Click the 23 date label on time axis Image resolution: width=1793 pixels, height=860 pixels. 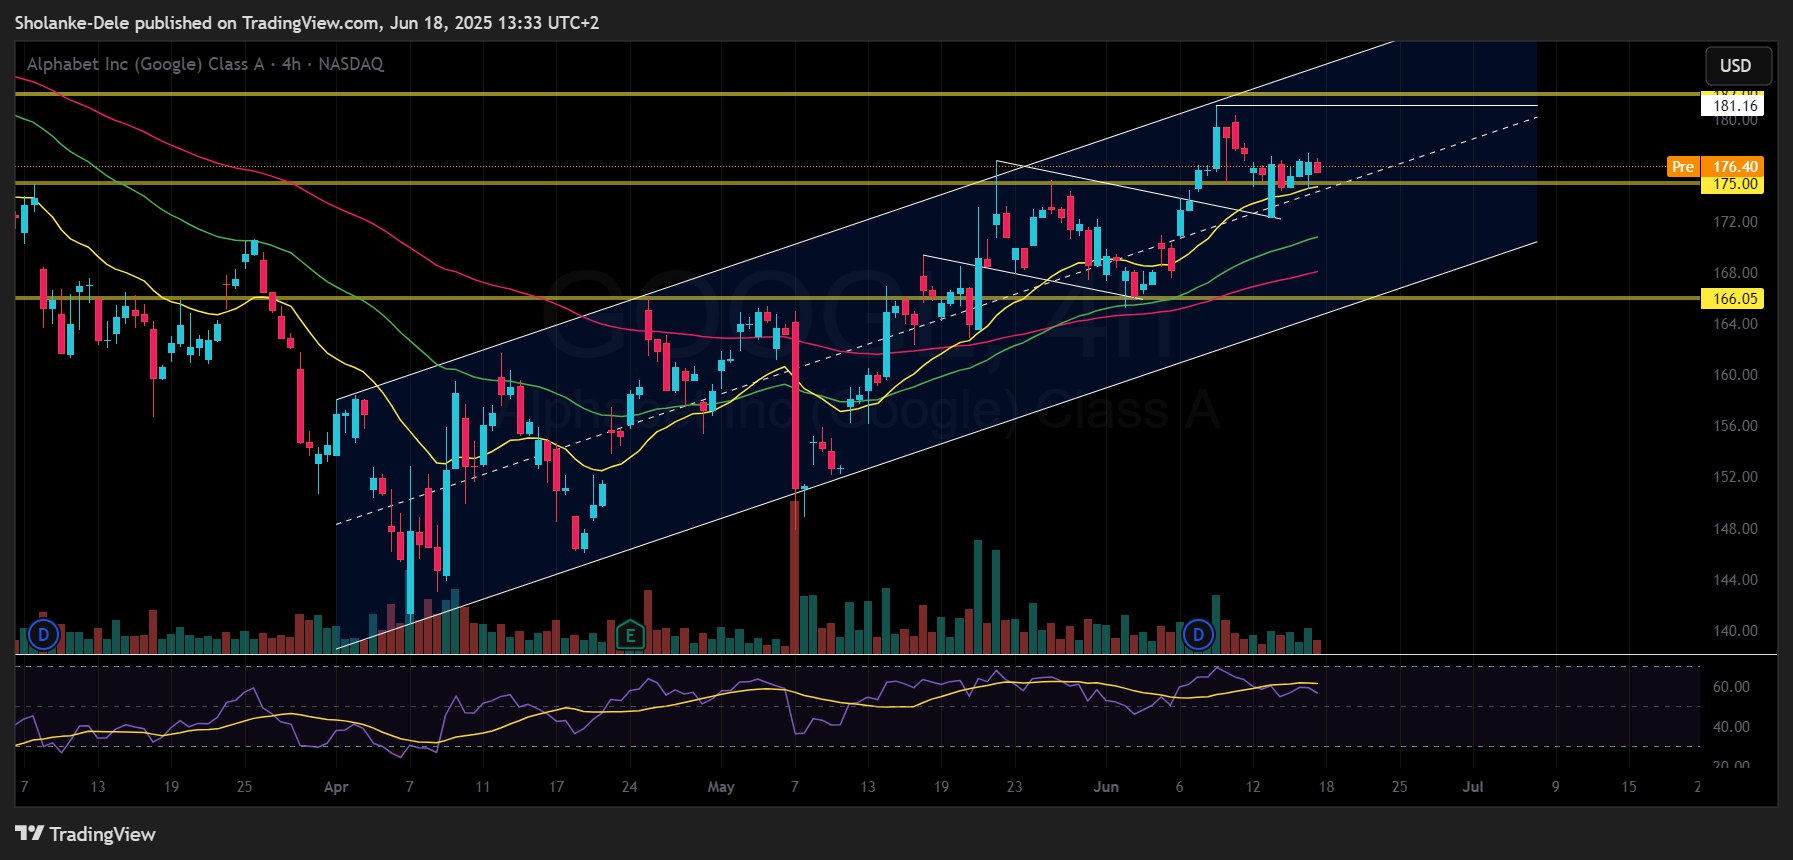1014,787
